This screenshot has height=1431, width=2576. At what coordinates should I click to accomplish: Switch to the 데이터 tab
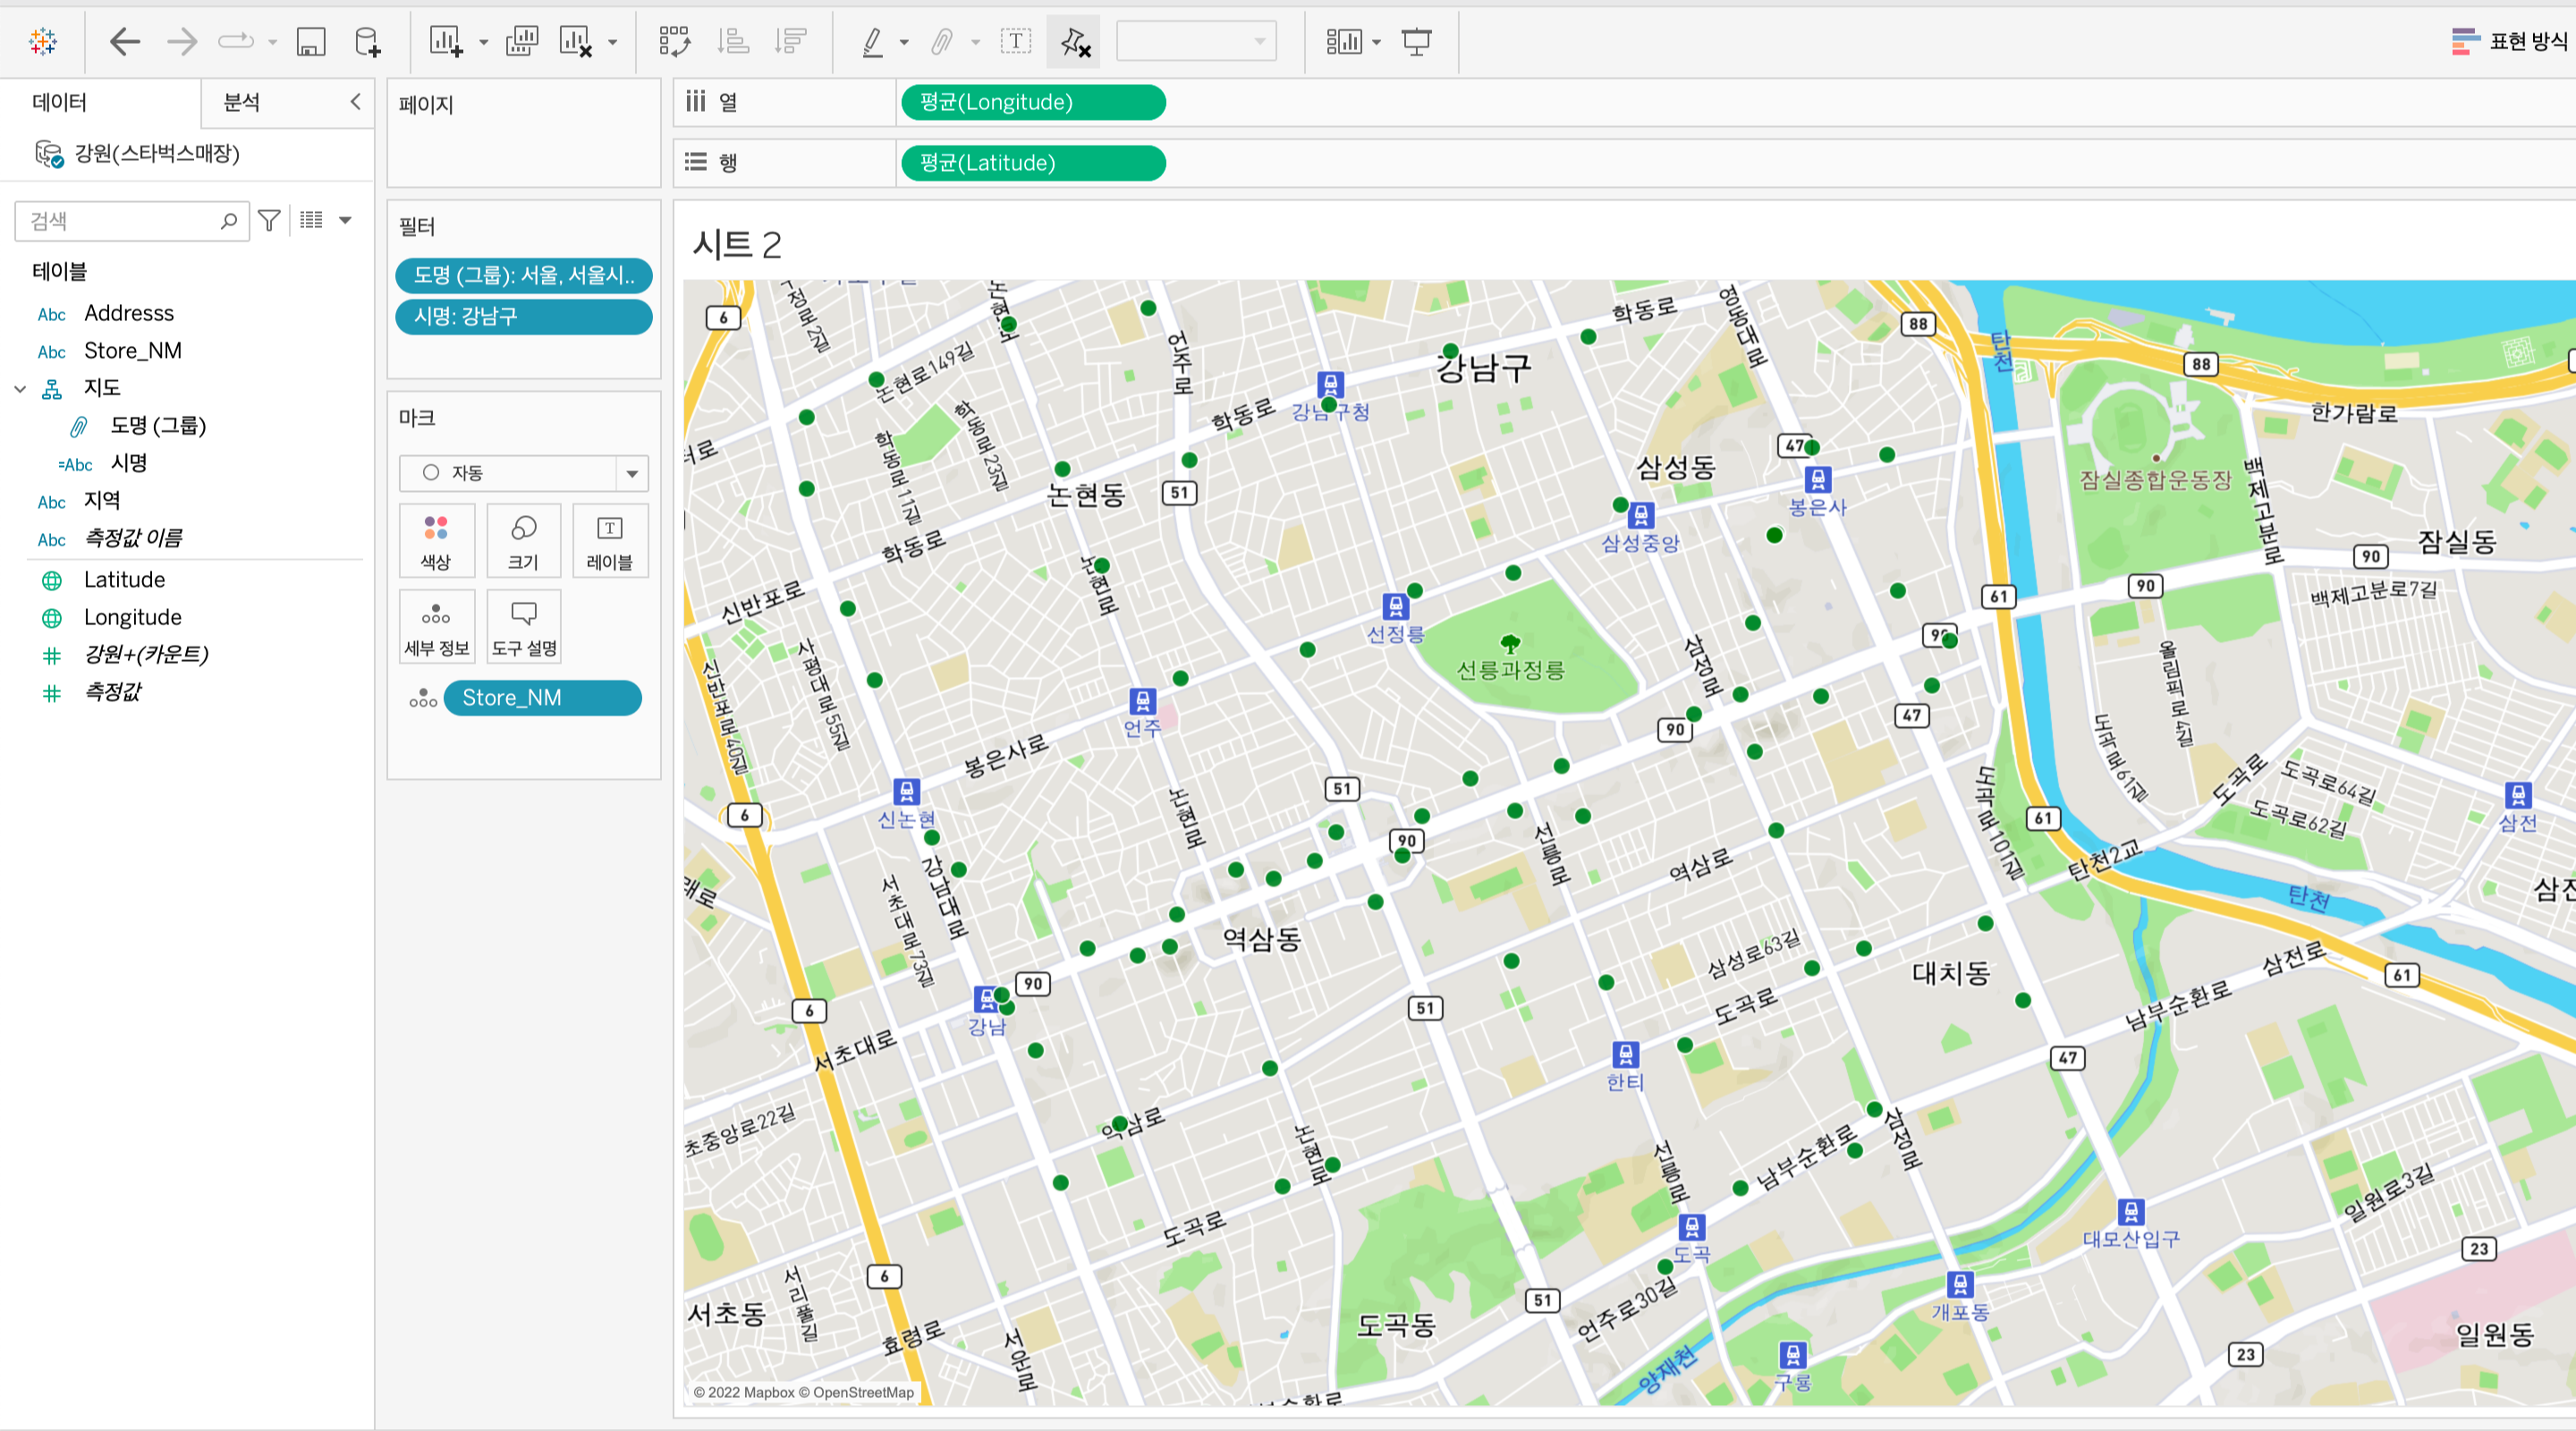point(60,102)
